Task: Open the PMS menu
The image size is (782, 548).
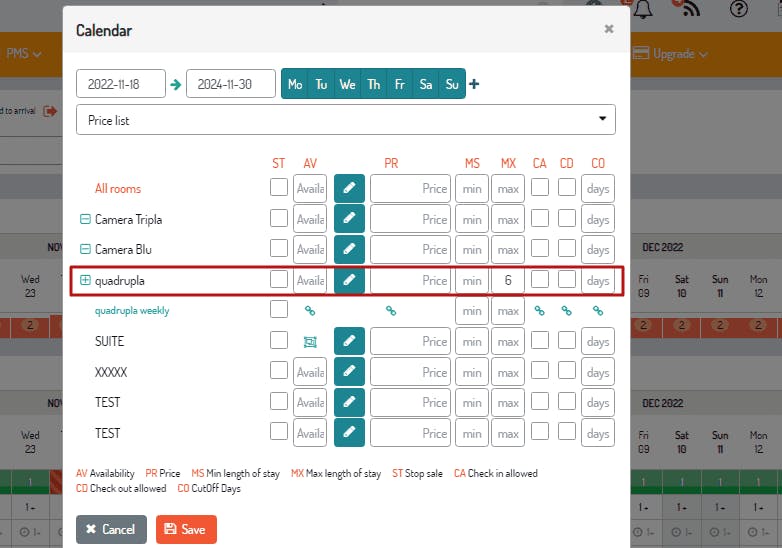Action: click(x=23, y=53)
